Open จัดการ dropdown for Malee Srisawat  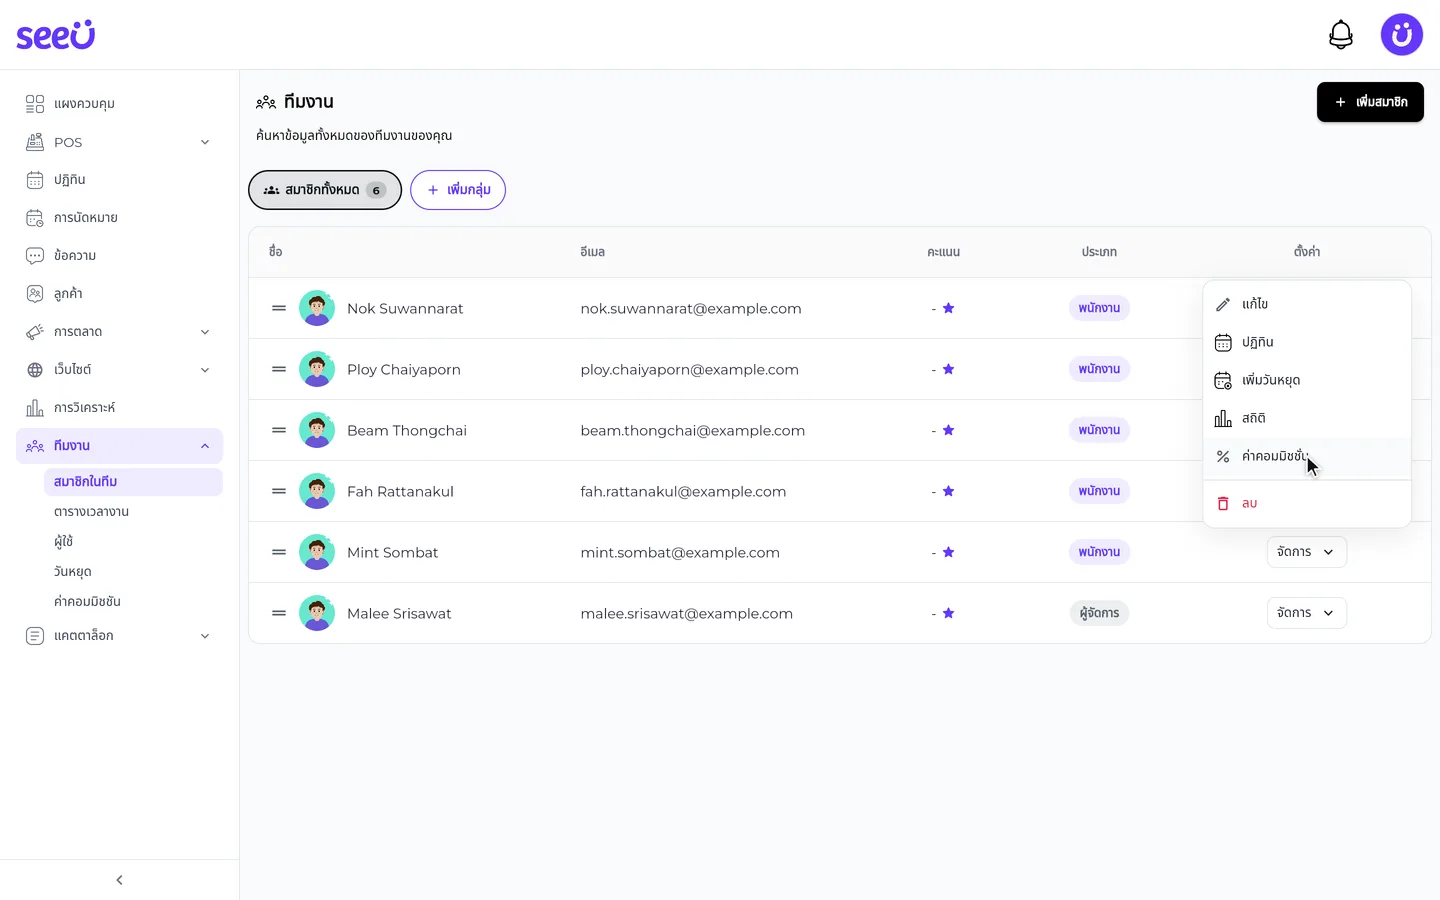[1306, 613]
